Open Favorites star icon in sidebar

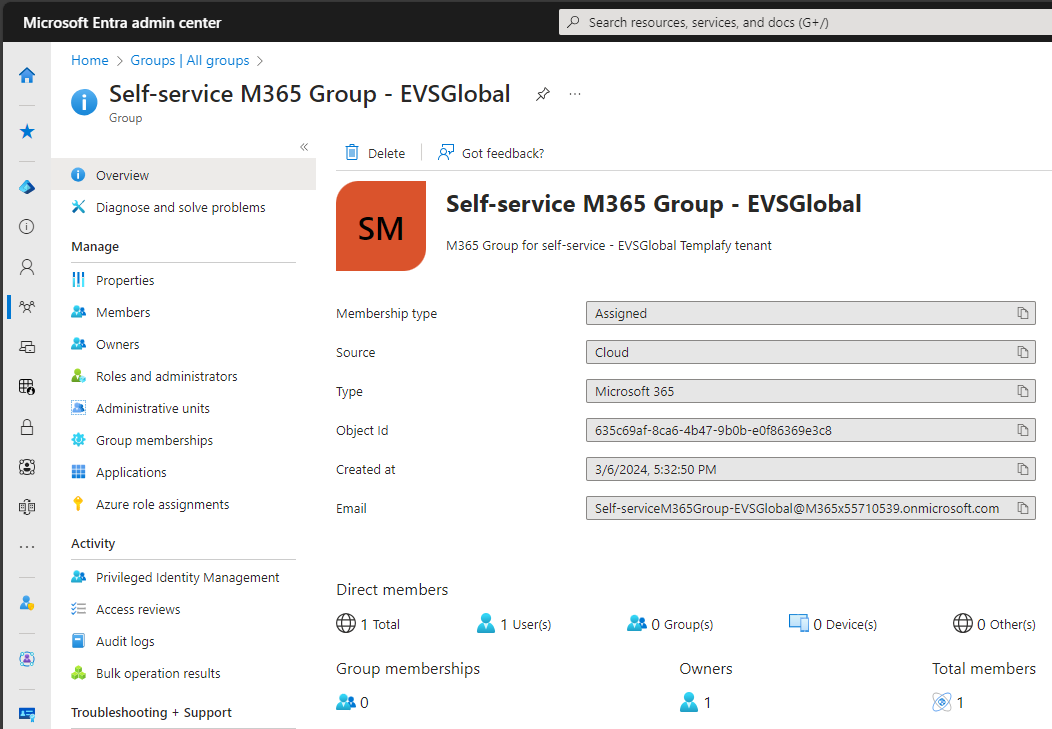[x=27, y=131]
